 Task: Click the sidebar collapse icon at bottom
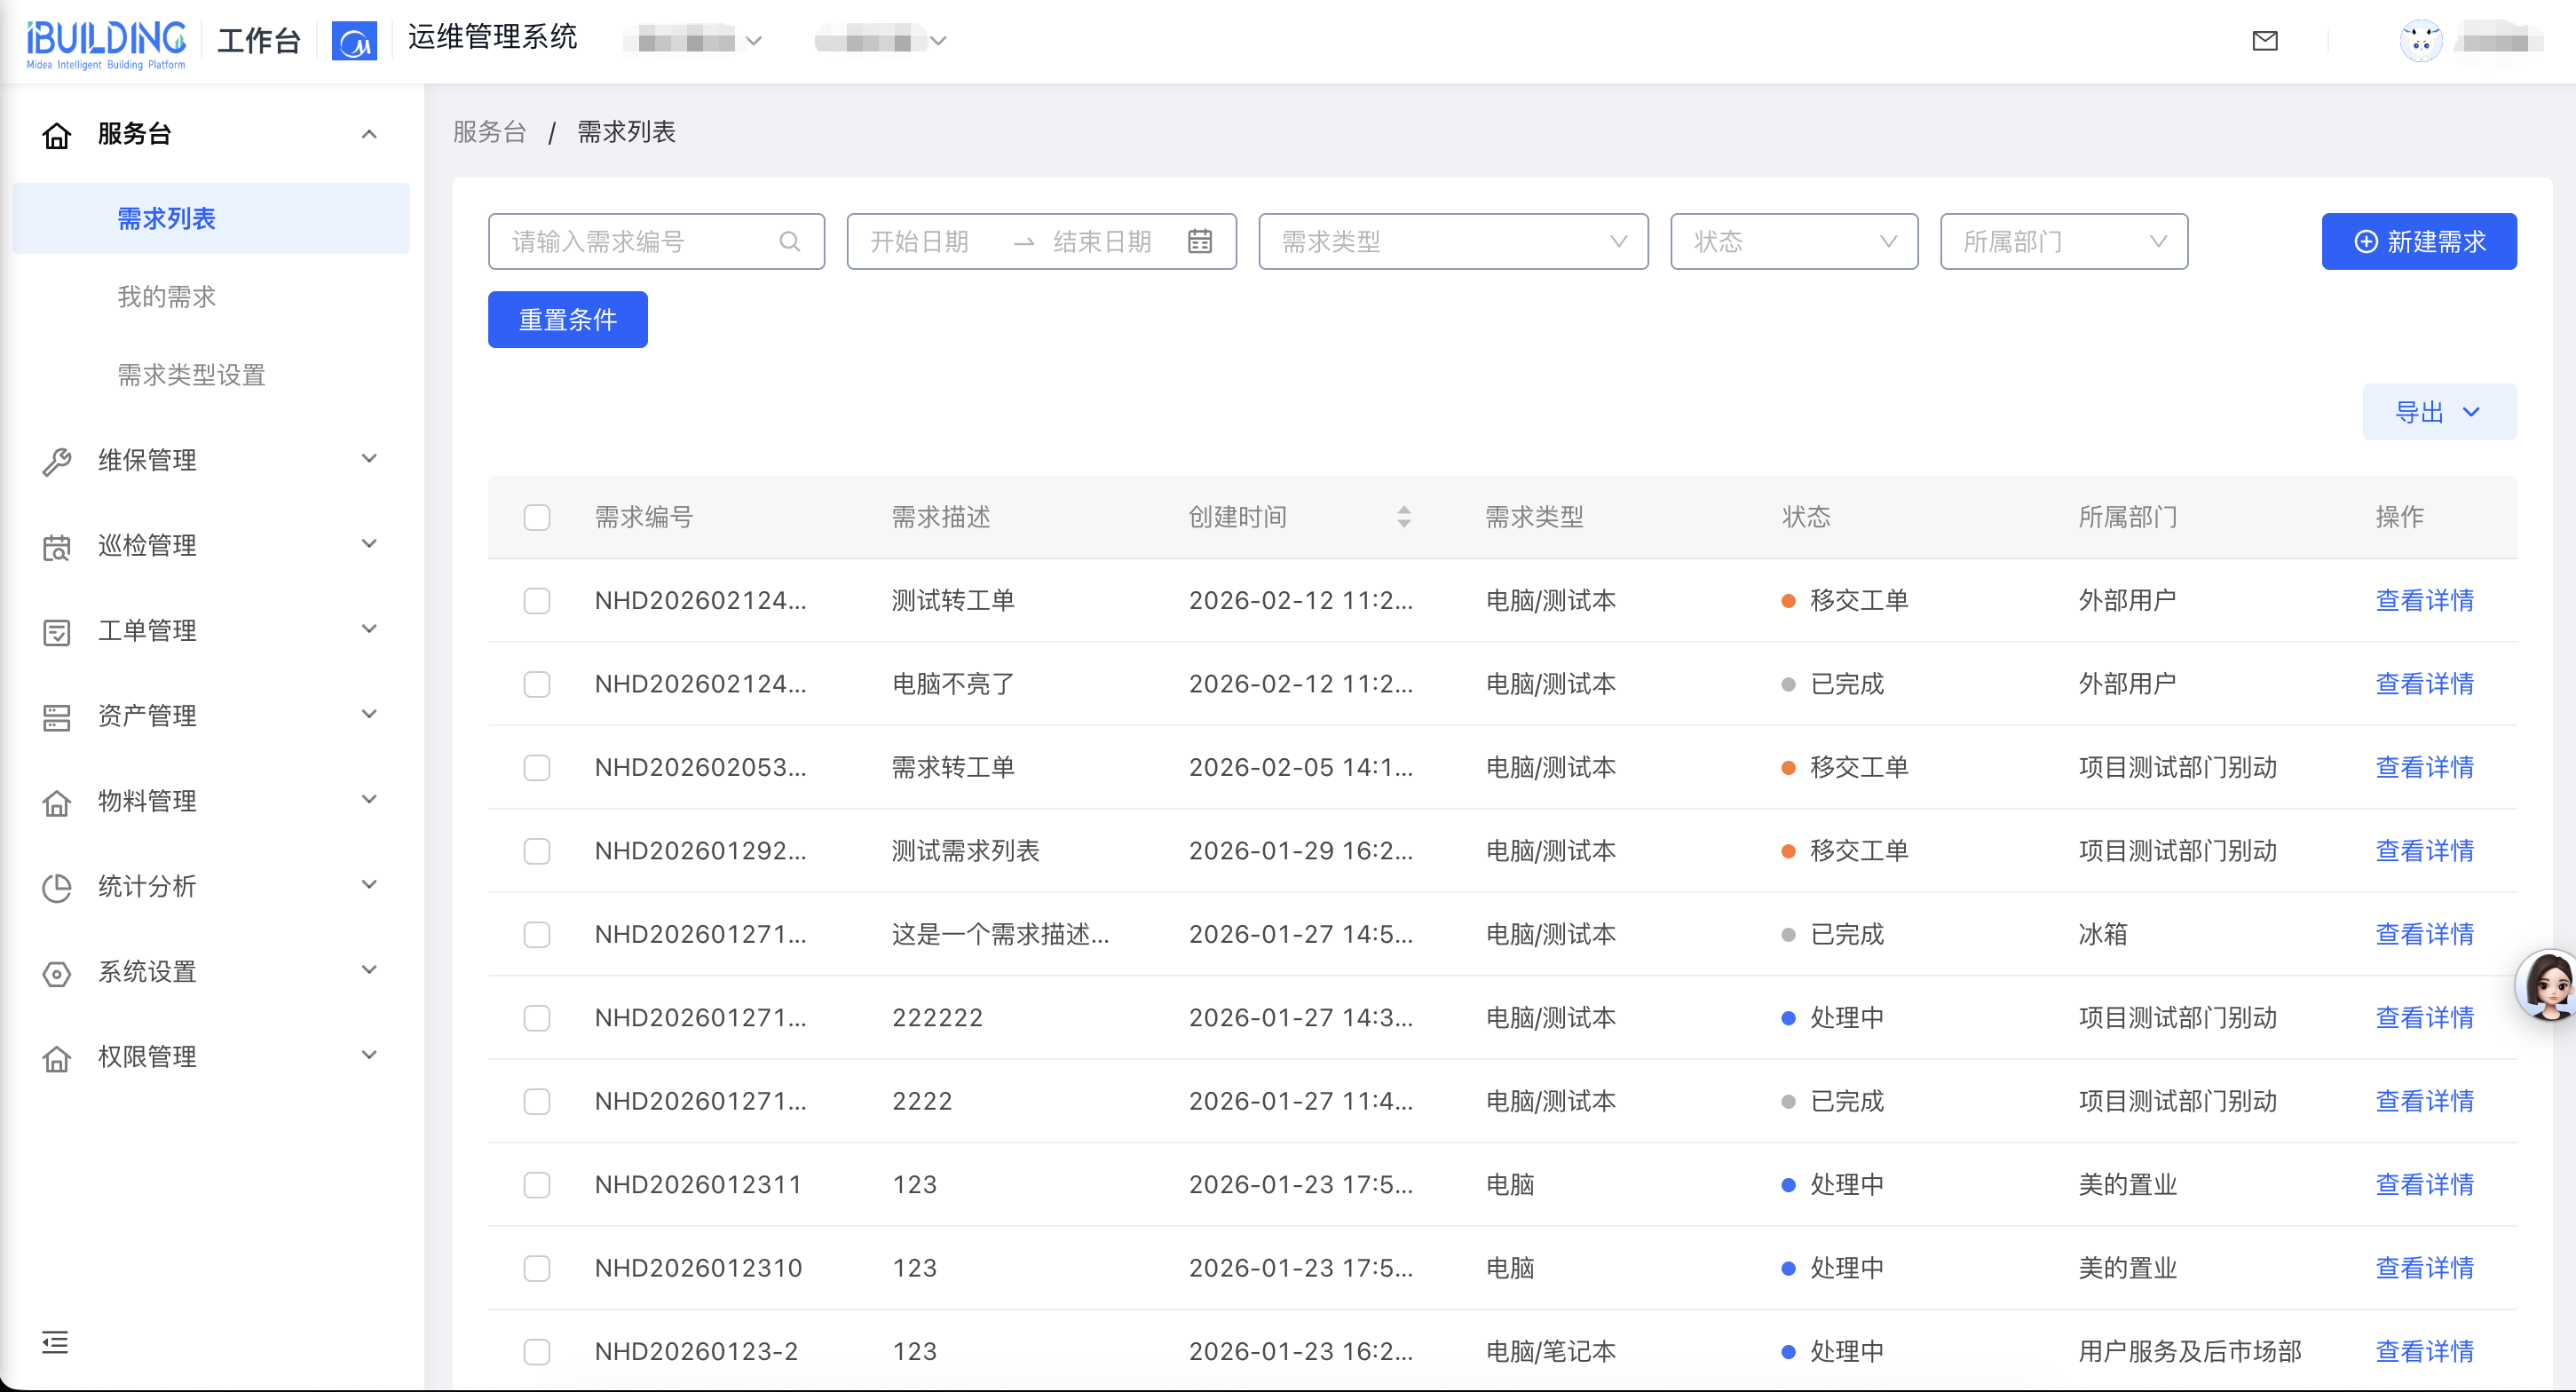55,1342
